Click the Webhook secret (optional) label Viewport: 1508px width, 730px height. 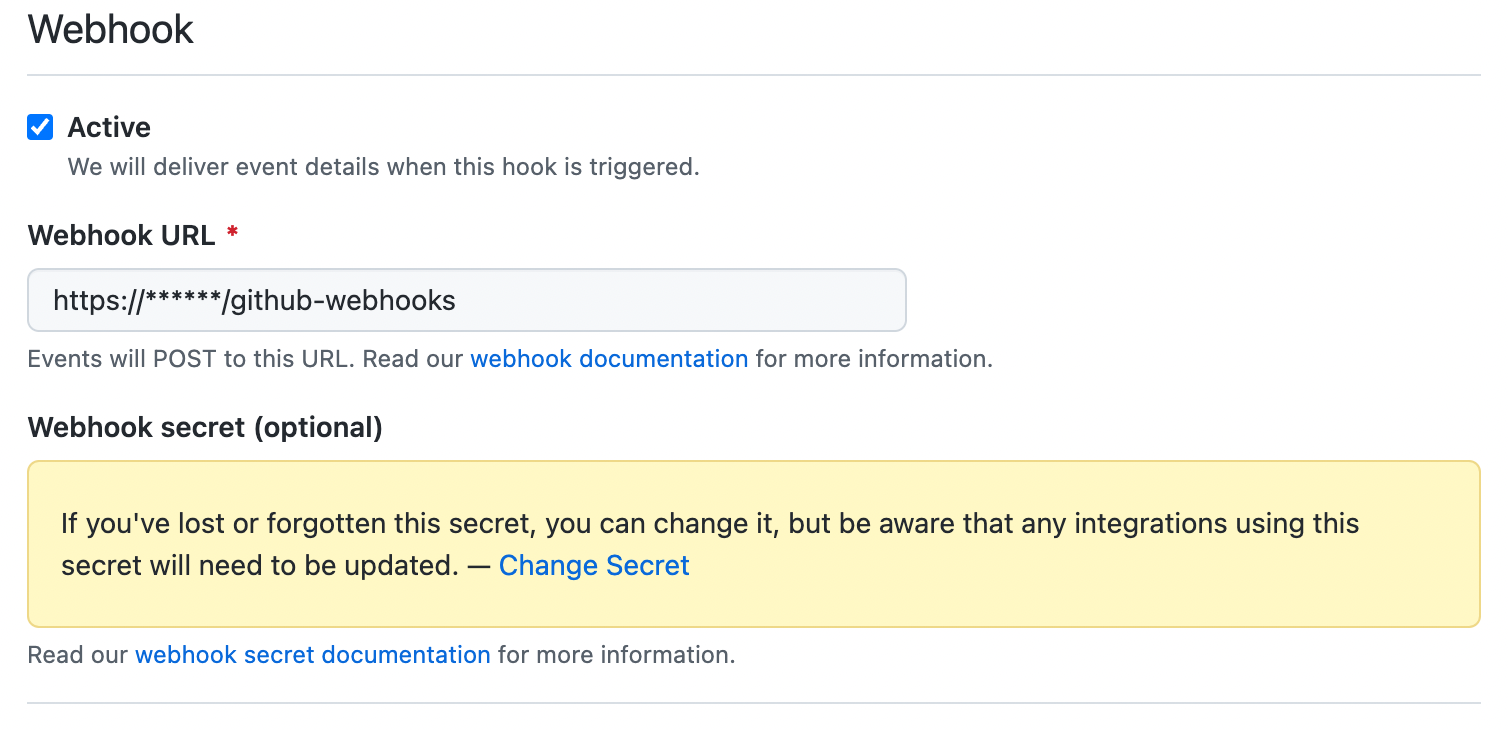(205, 428)
